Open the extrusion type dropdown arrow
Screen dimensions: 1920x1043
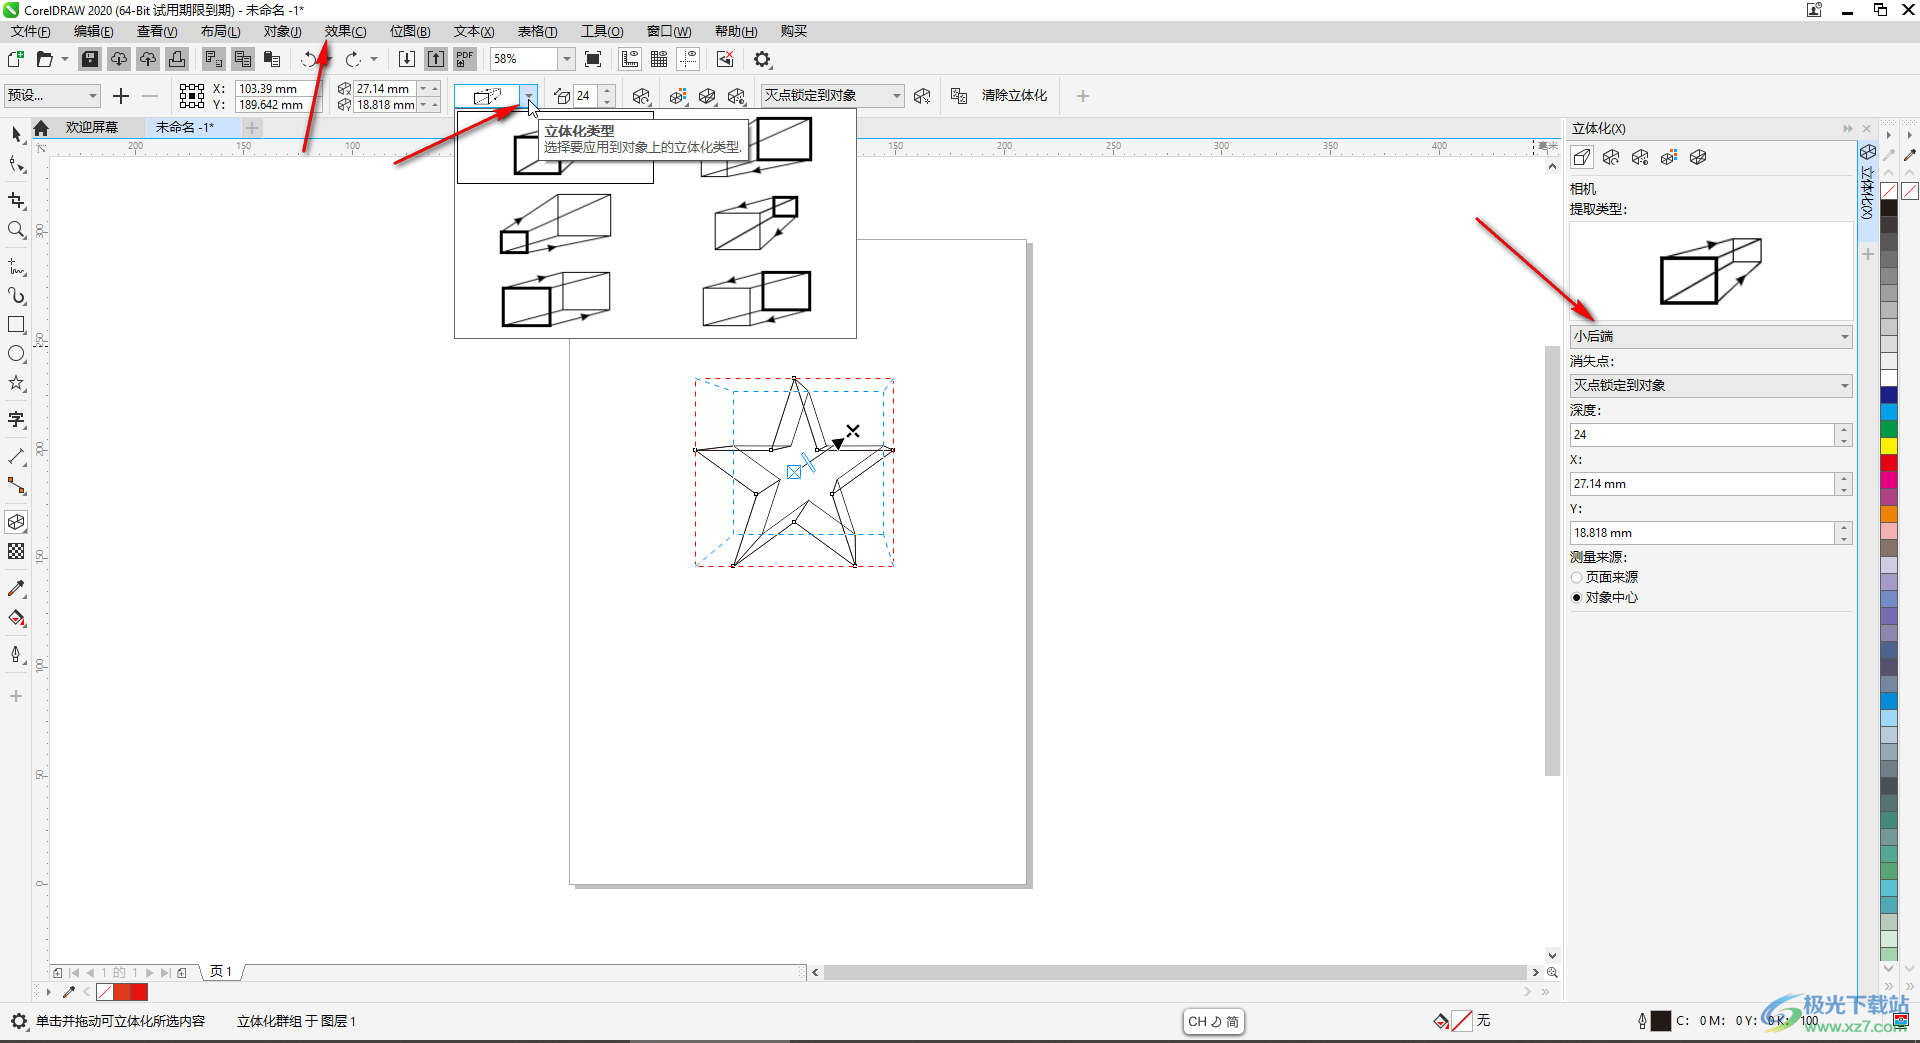pos(529,96)
